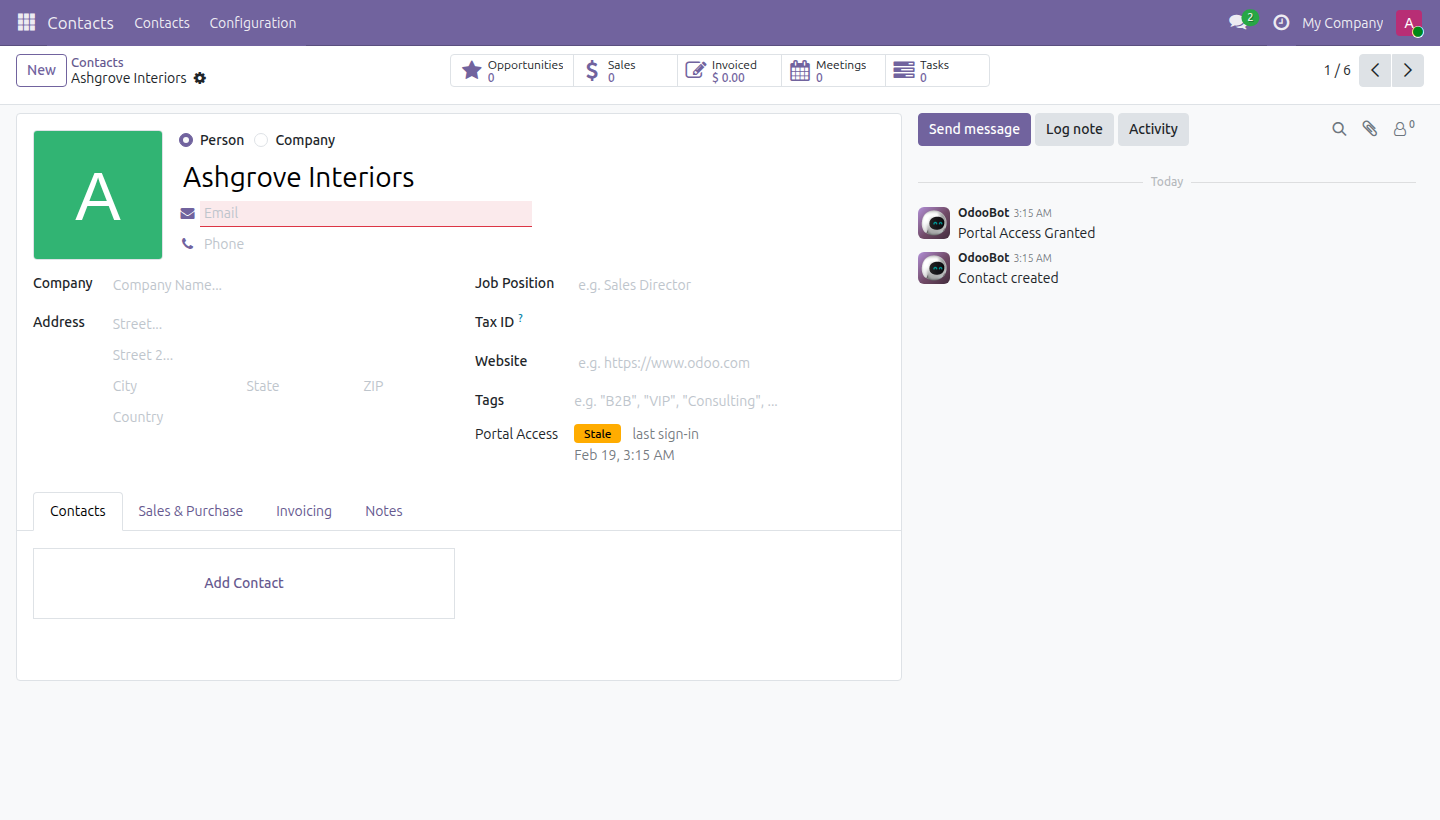Click OdooBot avatar on Portal Access Granted
The width and height of the screenshot is (1440, 820).
click(934, 223)
